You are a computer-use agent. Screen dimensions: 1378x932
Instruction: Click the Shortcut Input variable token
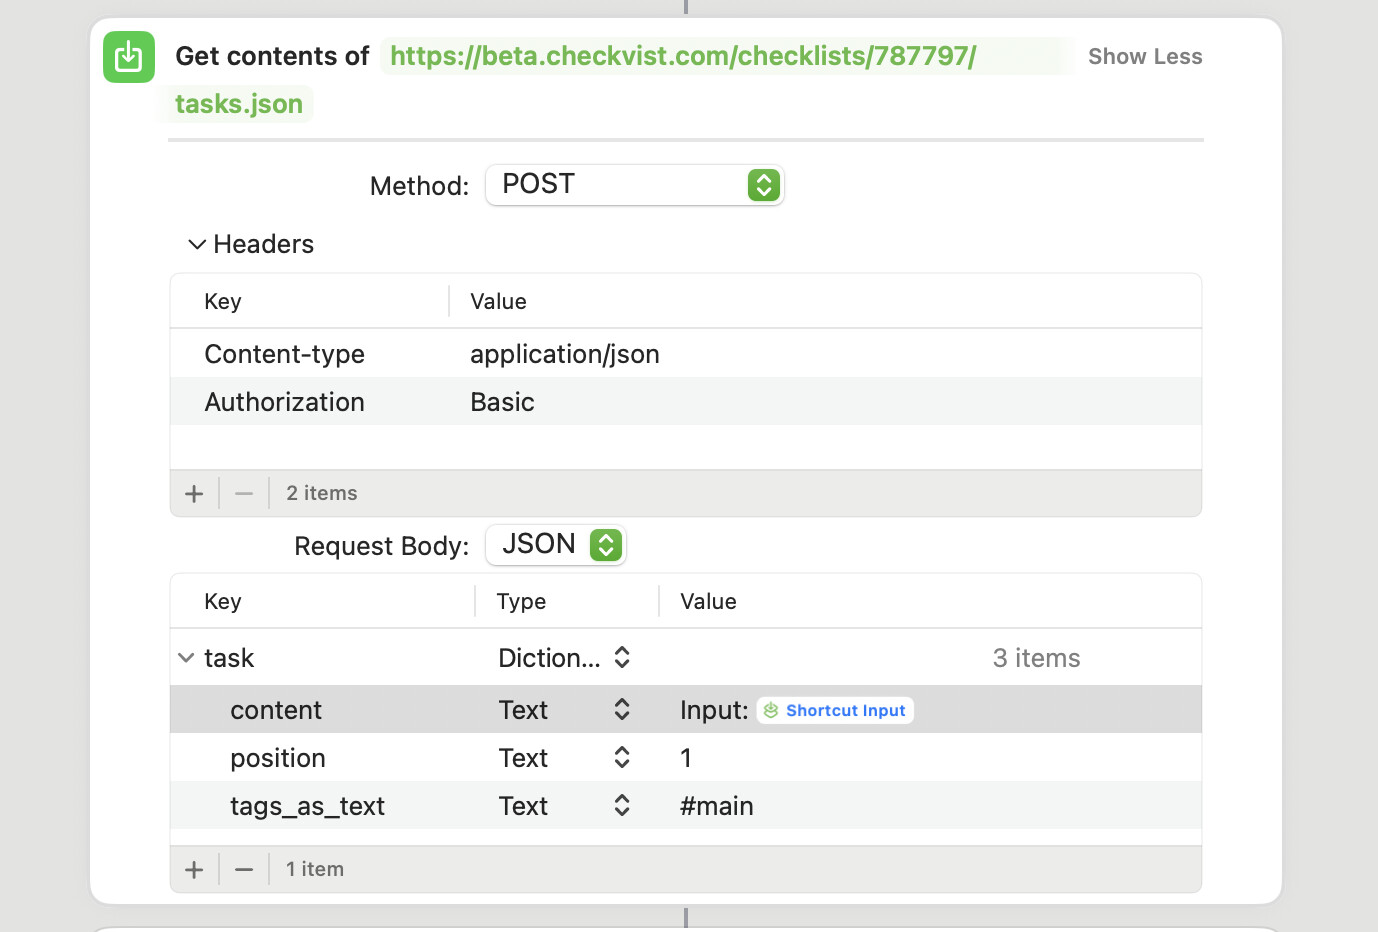tap(835, 710)
